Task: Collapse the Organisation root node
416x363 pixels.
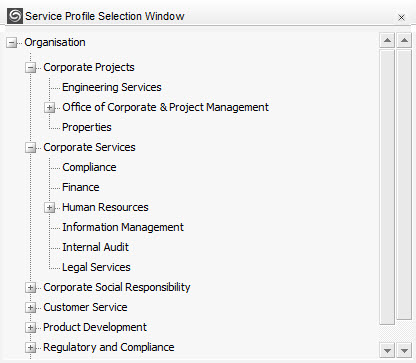Action: tap(11, 43)
